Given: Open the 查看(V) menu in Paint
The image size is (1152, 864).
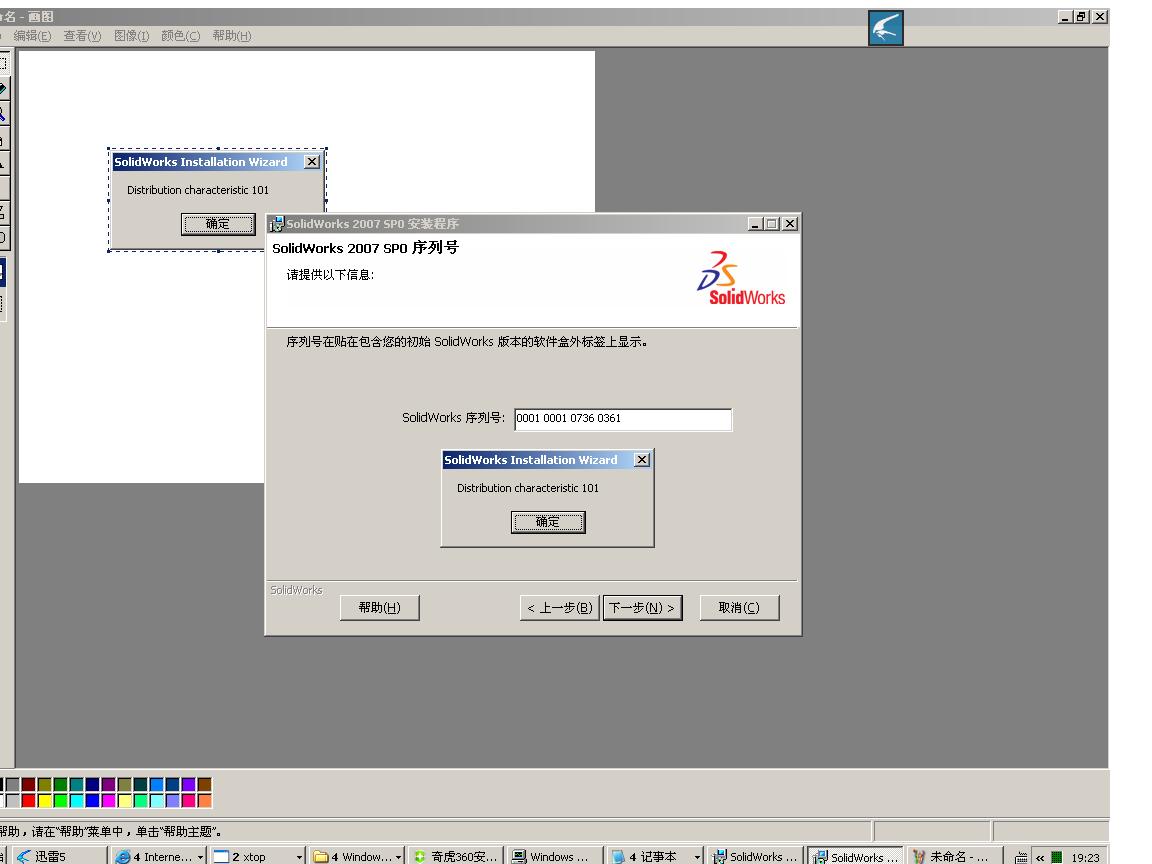Looking at the screenshot, I should click(x=82, y=35).
